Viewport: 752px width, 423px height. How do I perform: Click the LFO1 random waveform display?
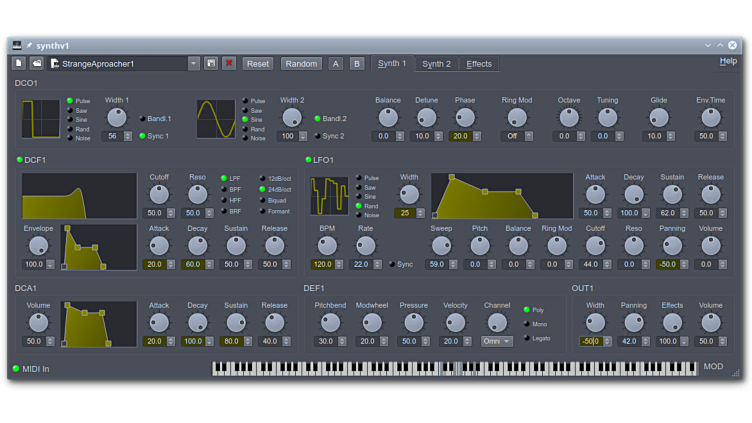click(329, 196)
